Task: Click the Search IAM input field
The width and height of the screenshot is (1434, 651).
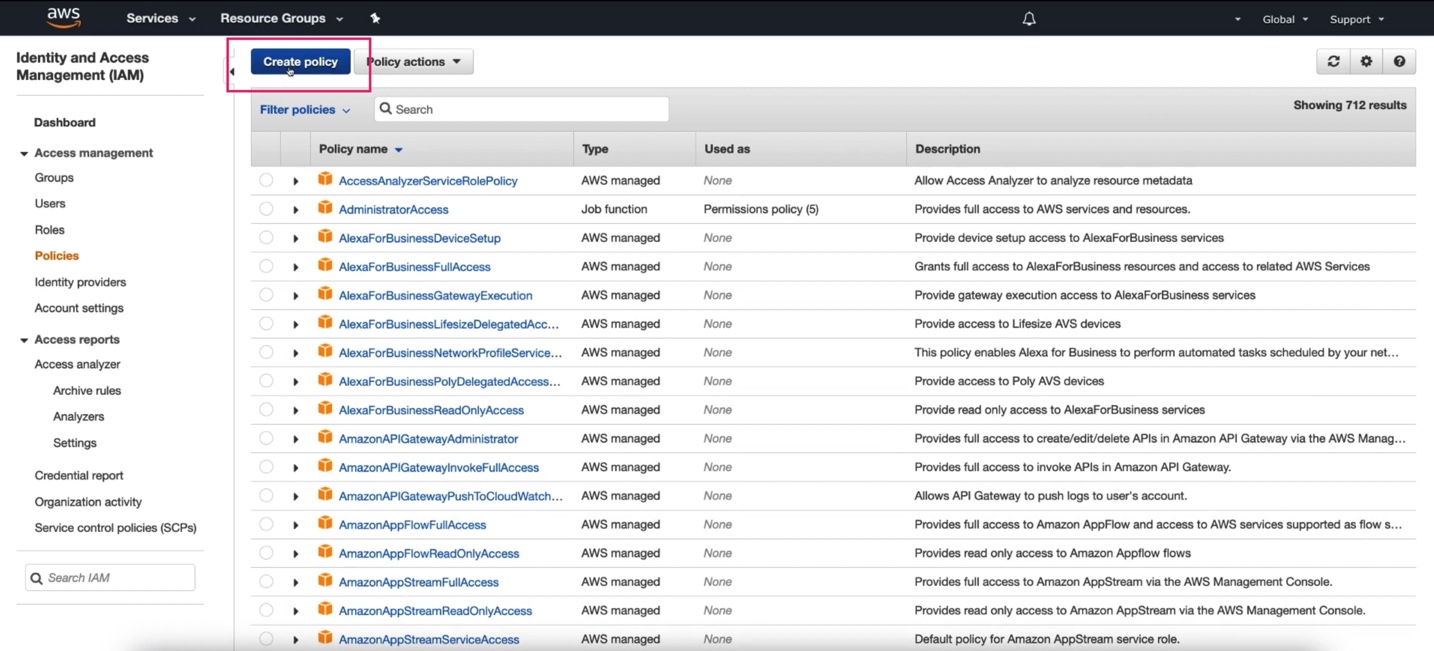Action: pos(110,578)
